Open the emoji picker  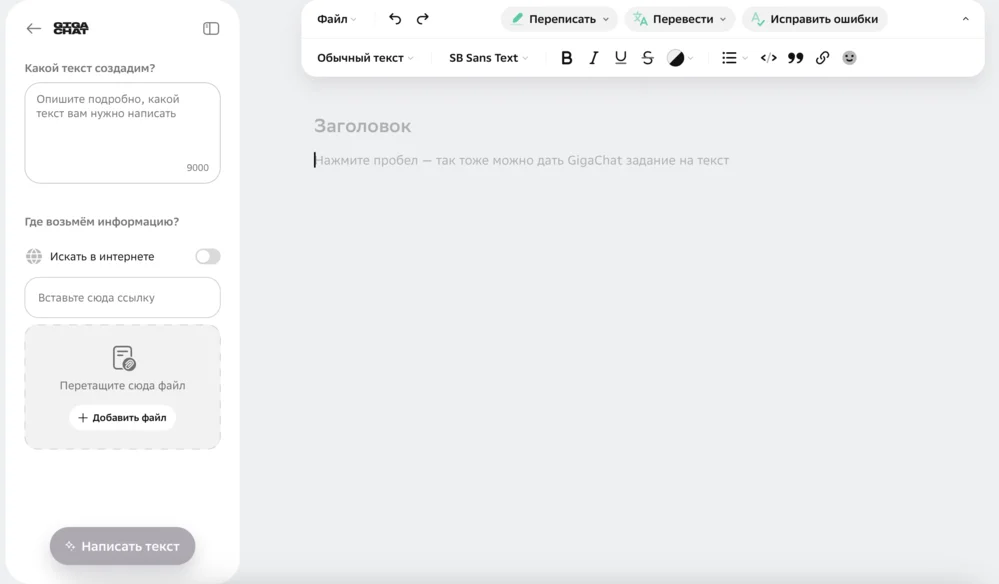tap(849, 58)
